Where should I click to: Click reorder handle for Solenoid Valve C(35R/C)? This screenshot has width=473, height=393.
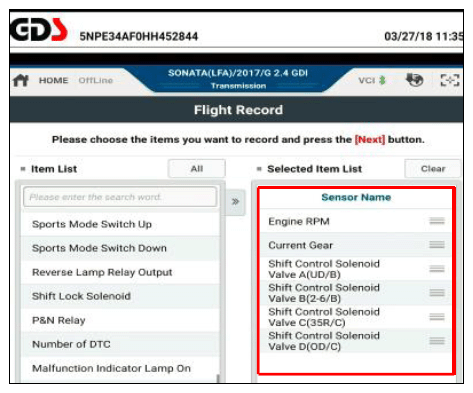[437, 317]
